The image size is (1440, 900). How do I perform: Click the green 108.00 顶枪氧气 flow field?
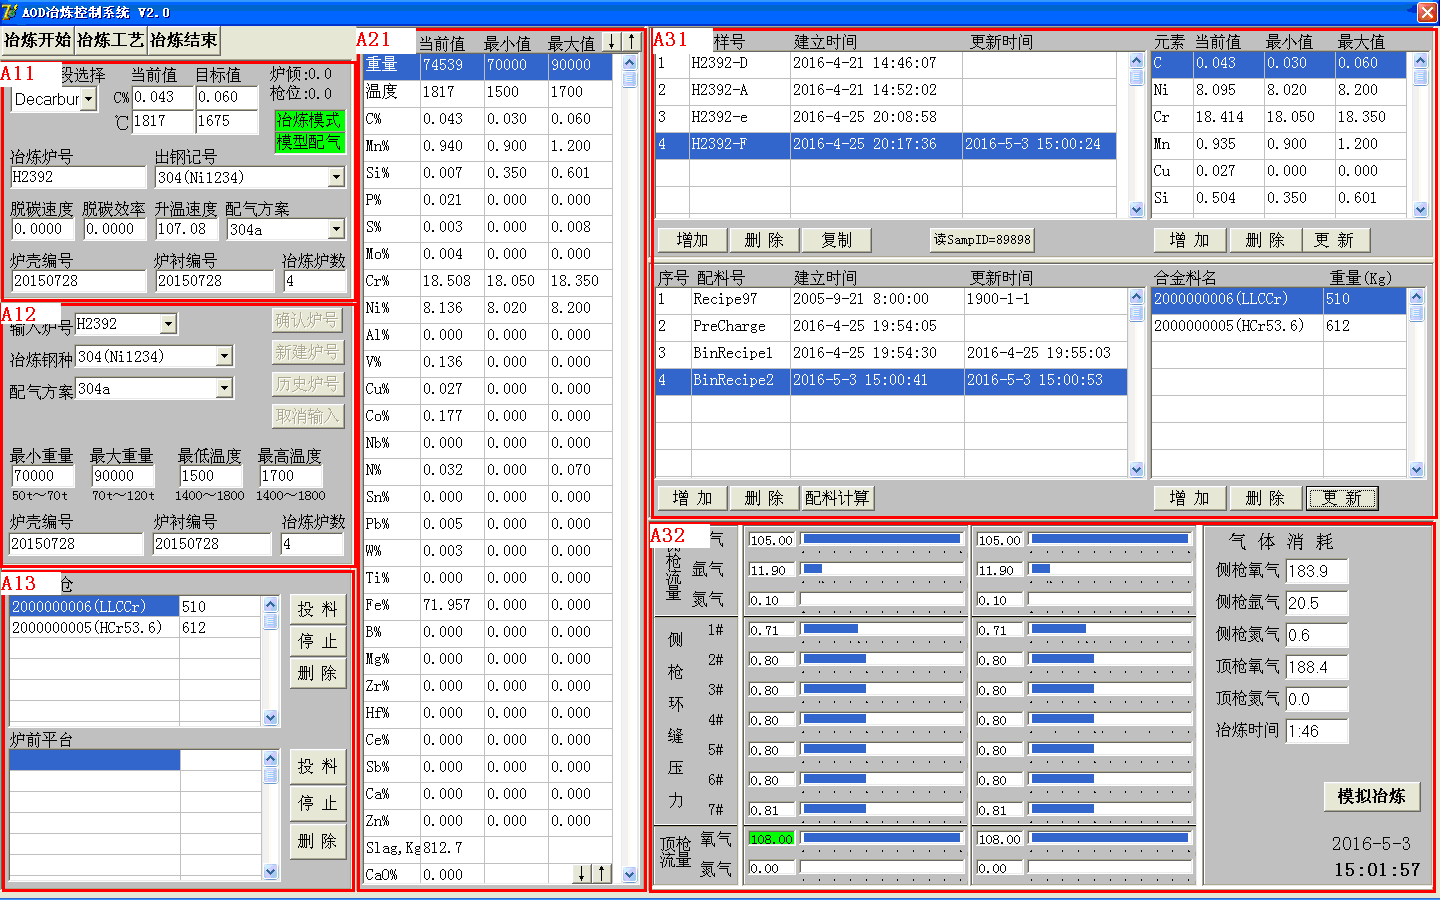[x=771, y=839]
